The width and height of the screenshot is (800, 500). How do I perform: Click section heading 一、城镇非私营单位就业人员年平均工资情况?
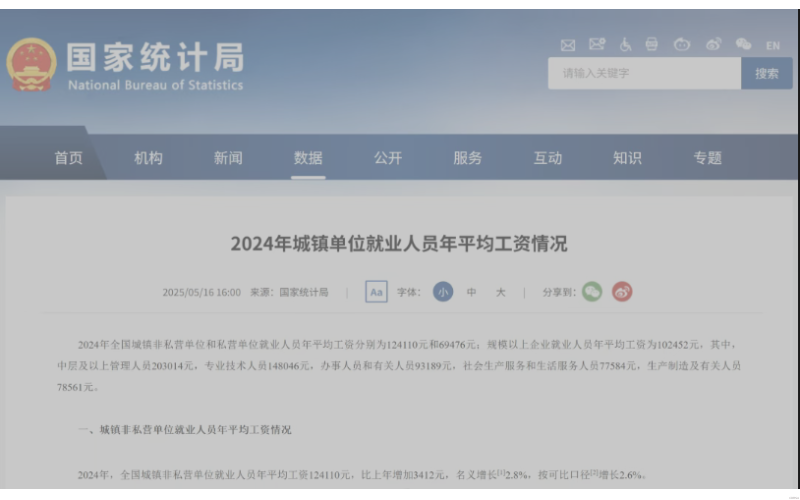pos(185,430)
